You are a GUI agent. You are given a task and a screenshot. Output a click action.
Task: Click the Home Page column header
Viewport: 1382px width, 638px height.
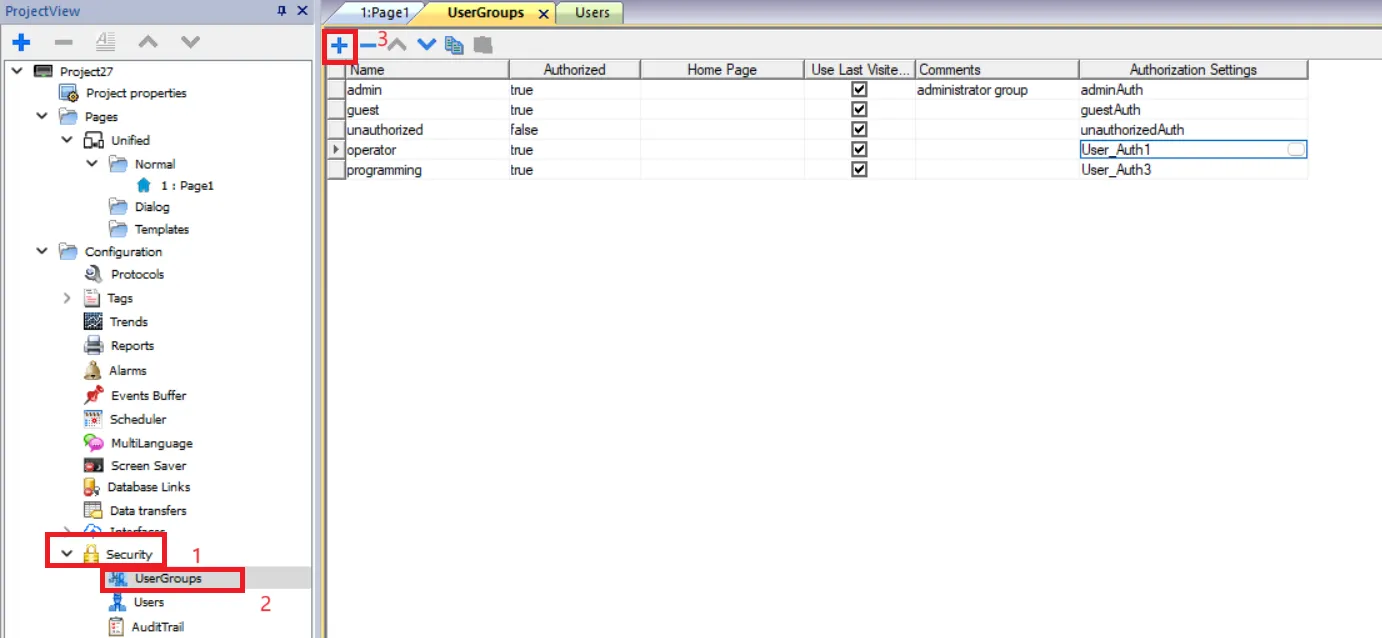coord(722,70)
